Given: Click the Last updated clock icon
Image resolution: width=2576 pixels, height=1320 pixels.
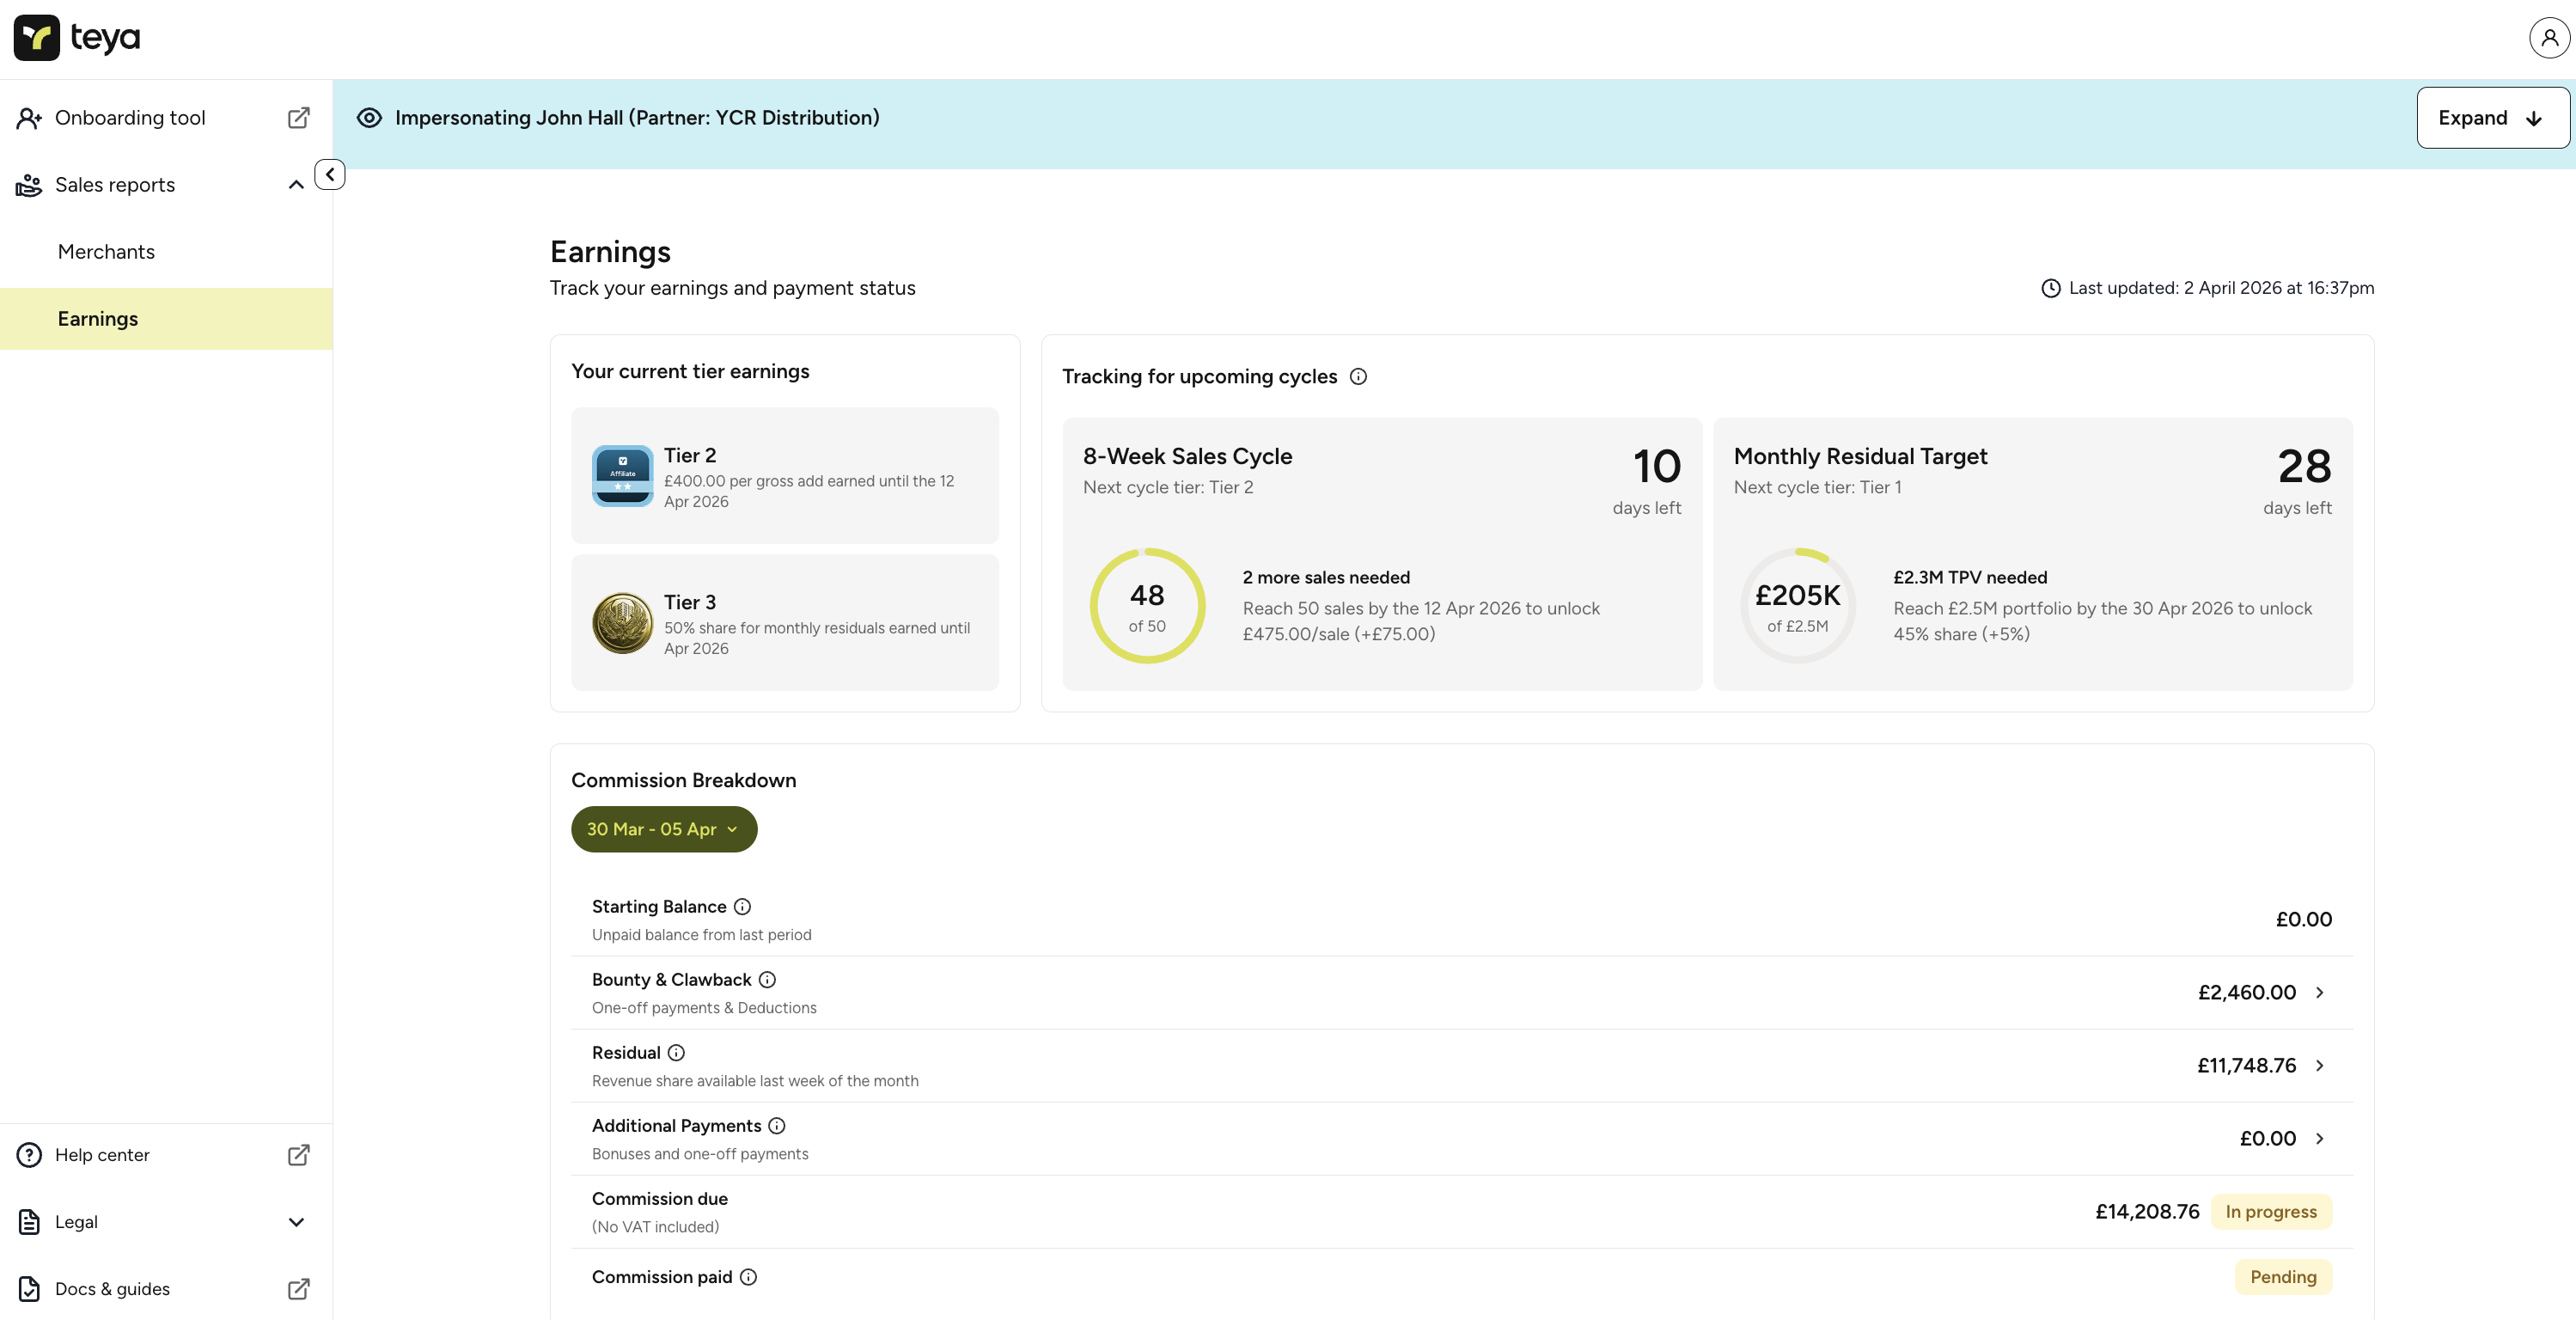Looking at the screenshot, I should (2050, 288).
